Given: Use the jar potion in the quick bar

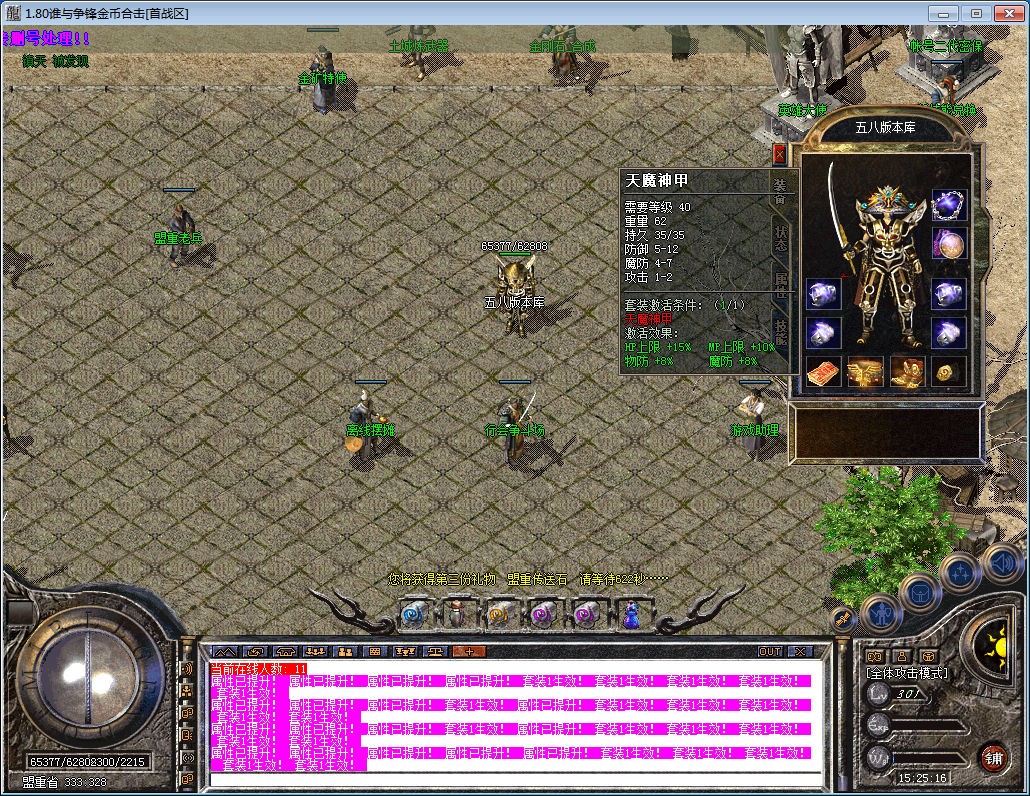Looking at the screenshot, I should (x=458, y=615).
